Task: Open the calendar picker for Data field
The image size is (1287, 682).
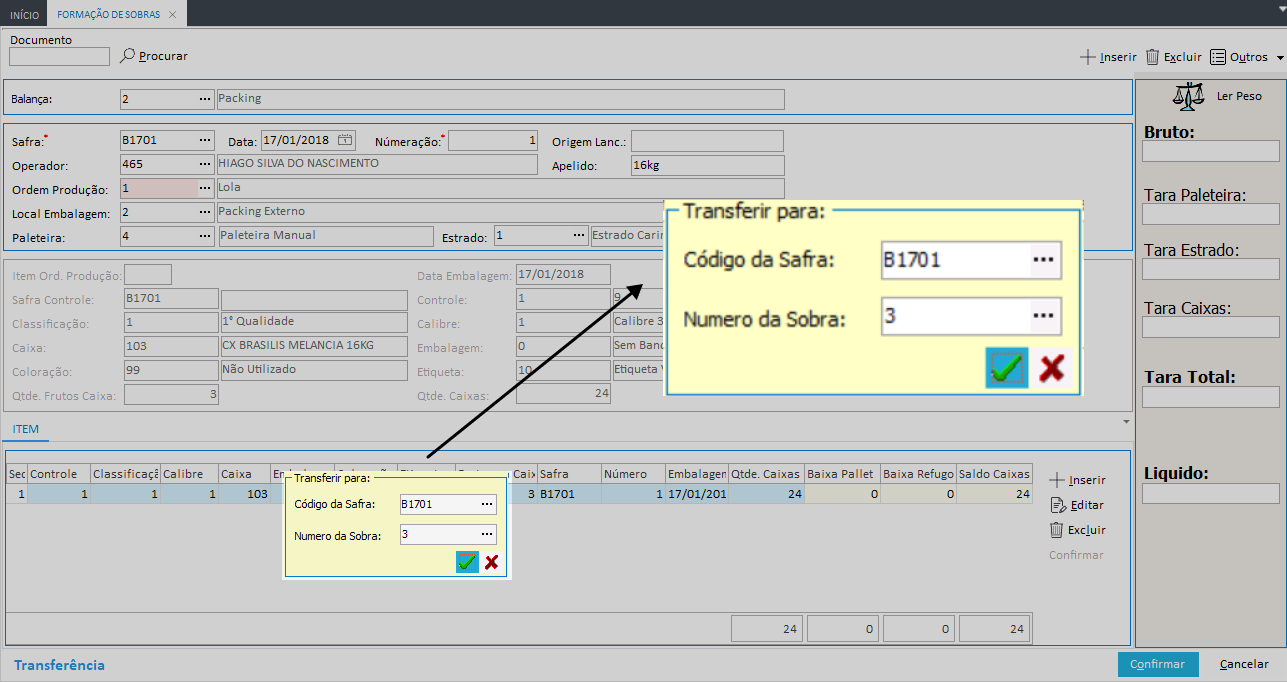Action: point(345,140)
